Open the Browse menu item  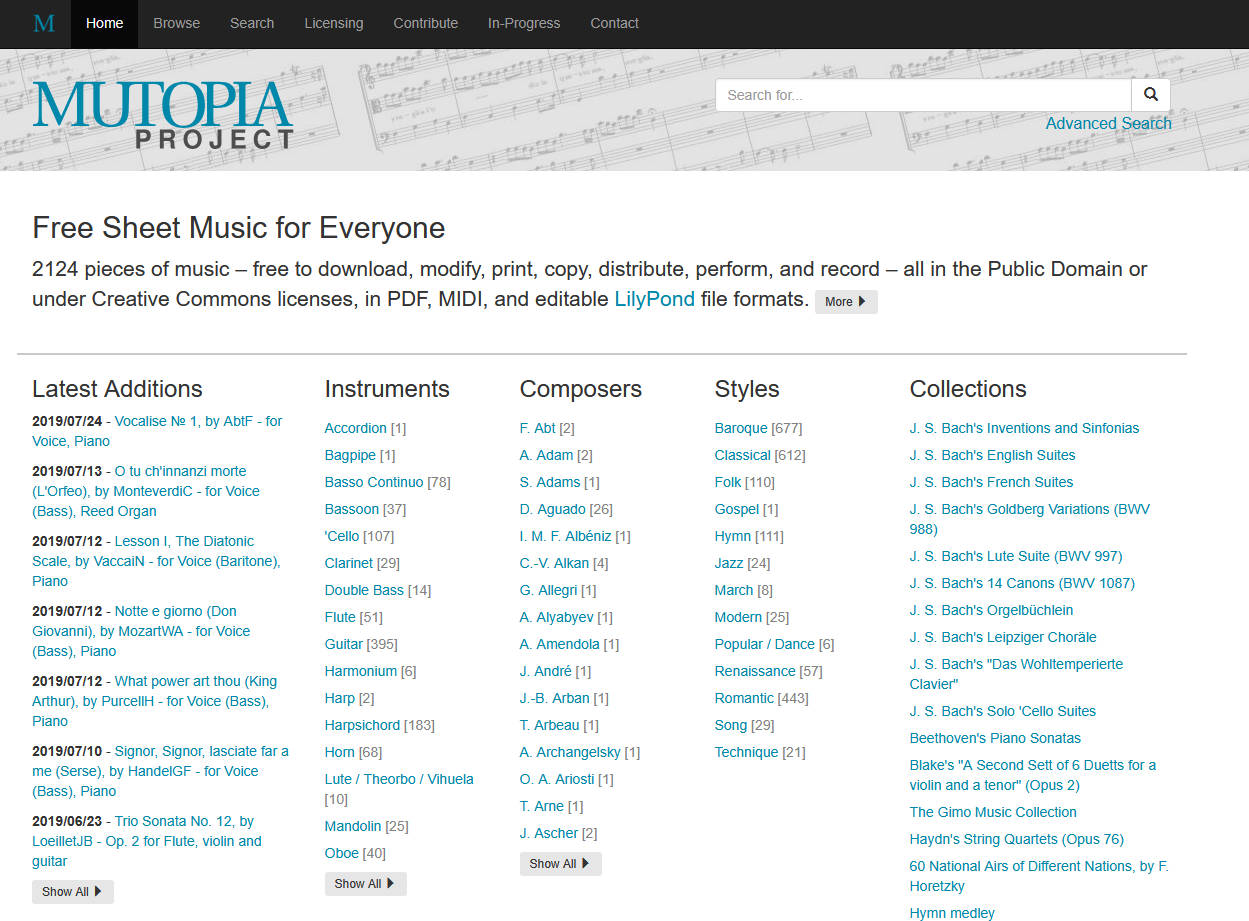click(176, 23)
